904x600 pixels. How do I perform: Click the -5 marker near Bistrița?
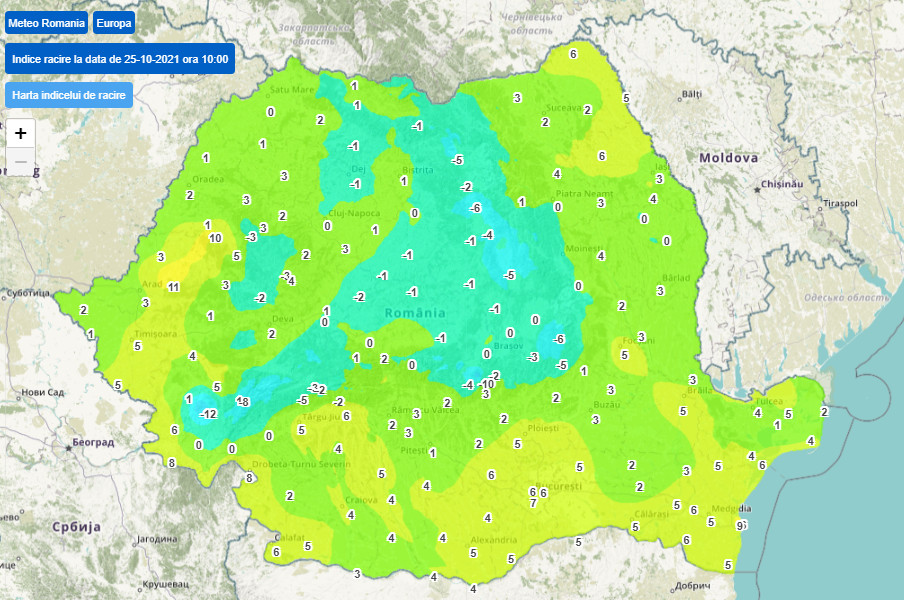point(457,161)
